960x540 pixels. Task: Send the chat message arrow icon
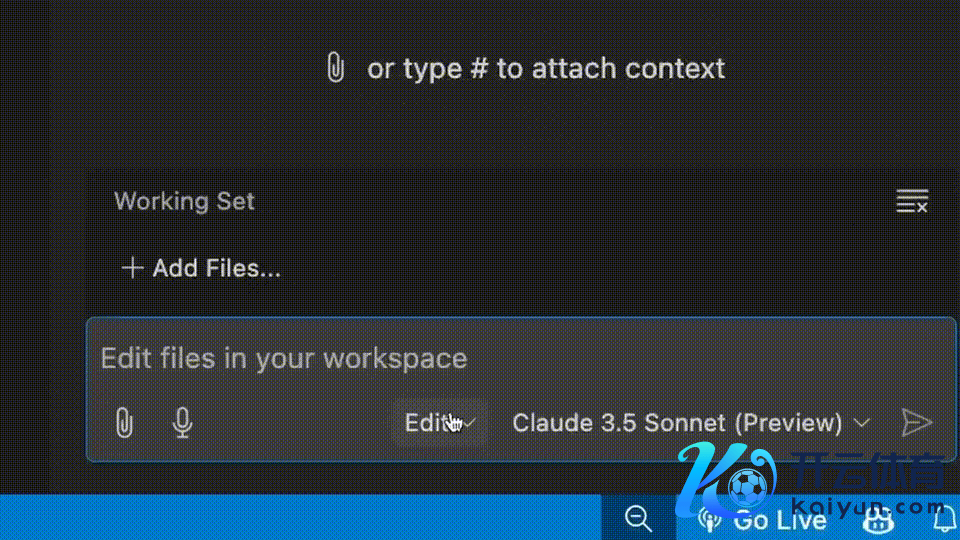pos(916,423)
